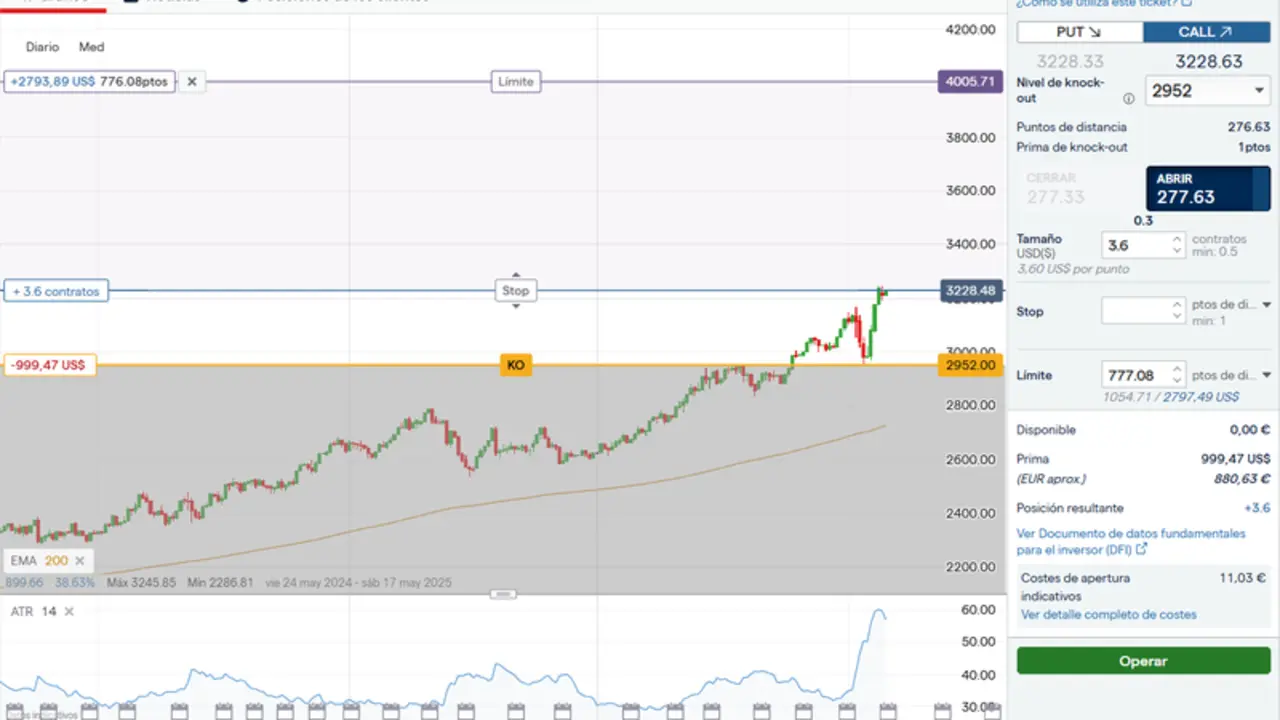Viewport: 1280px width, 720px height.
Task: Click the KO marker on the chart
Action: point(515,366)
